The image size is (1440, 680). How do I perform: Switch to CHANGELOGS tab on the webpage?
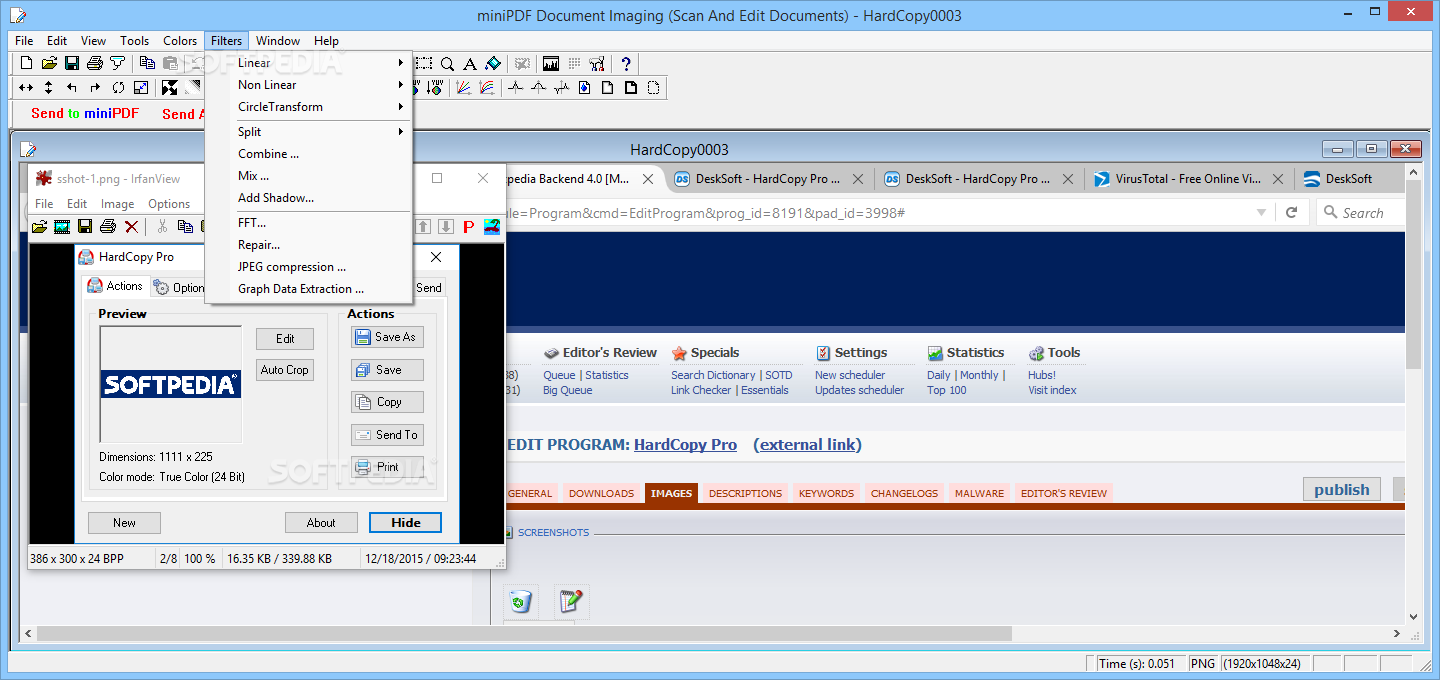904,493
